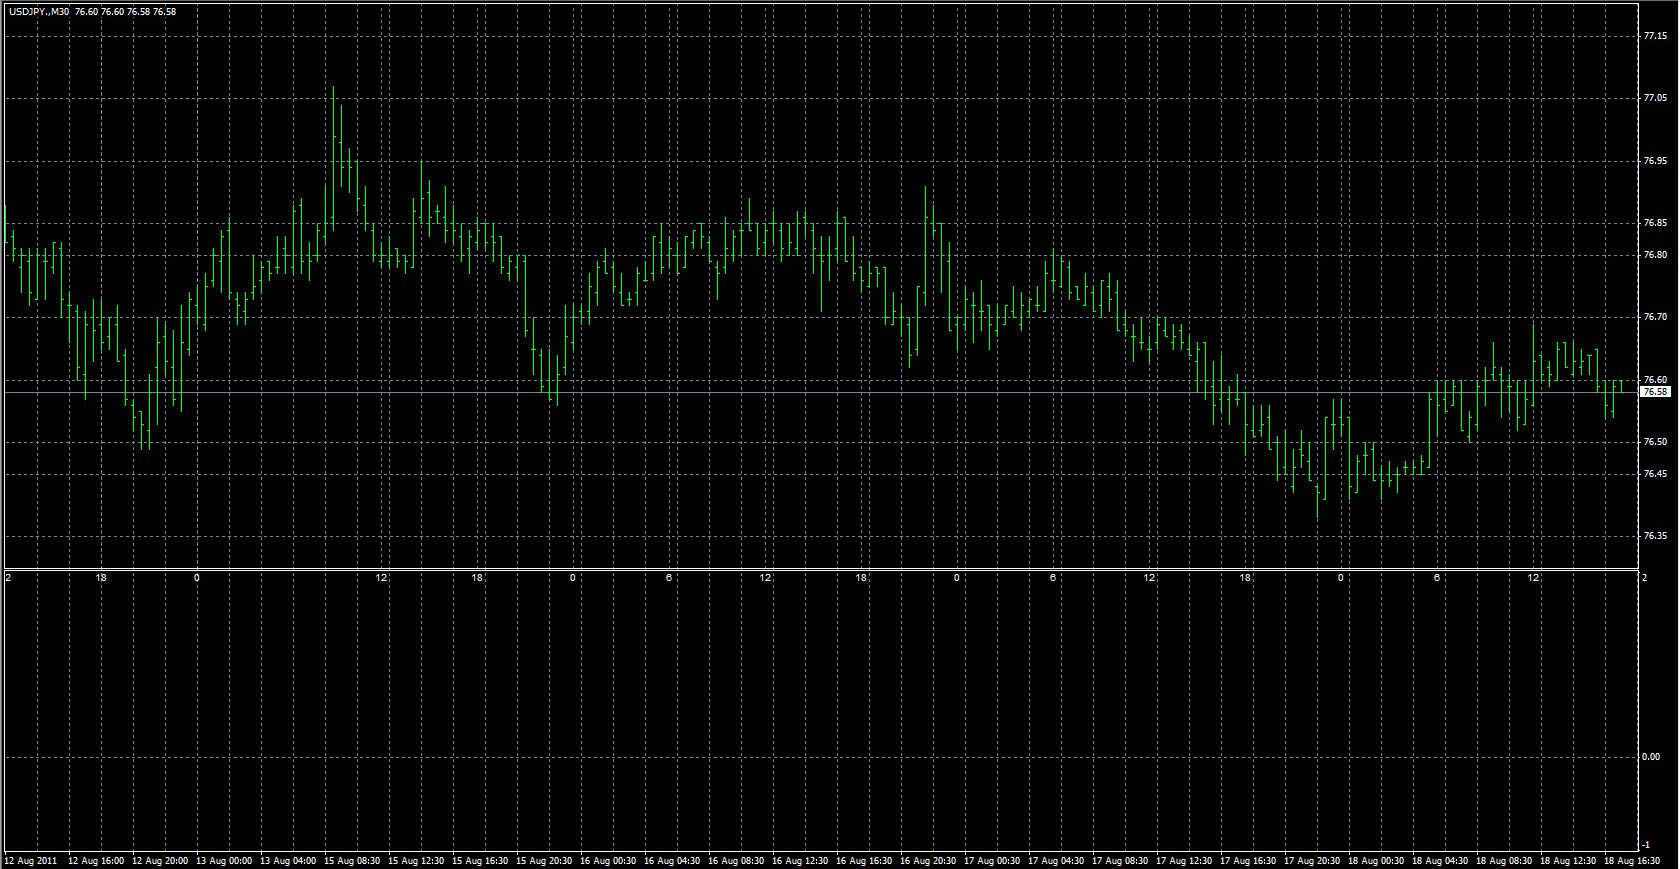Click the horizontal current-price line on chart
The image size is (1680, 869).
point(800,393)
